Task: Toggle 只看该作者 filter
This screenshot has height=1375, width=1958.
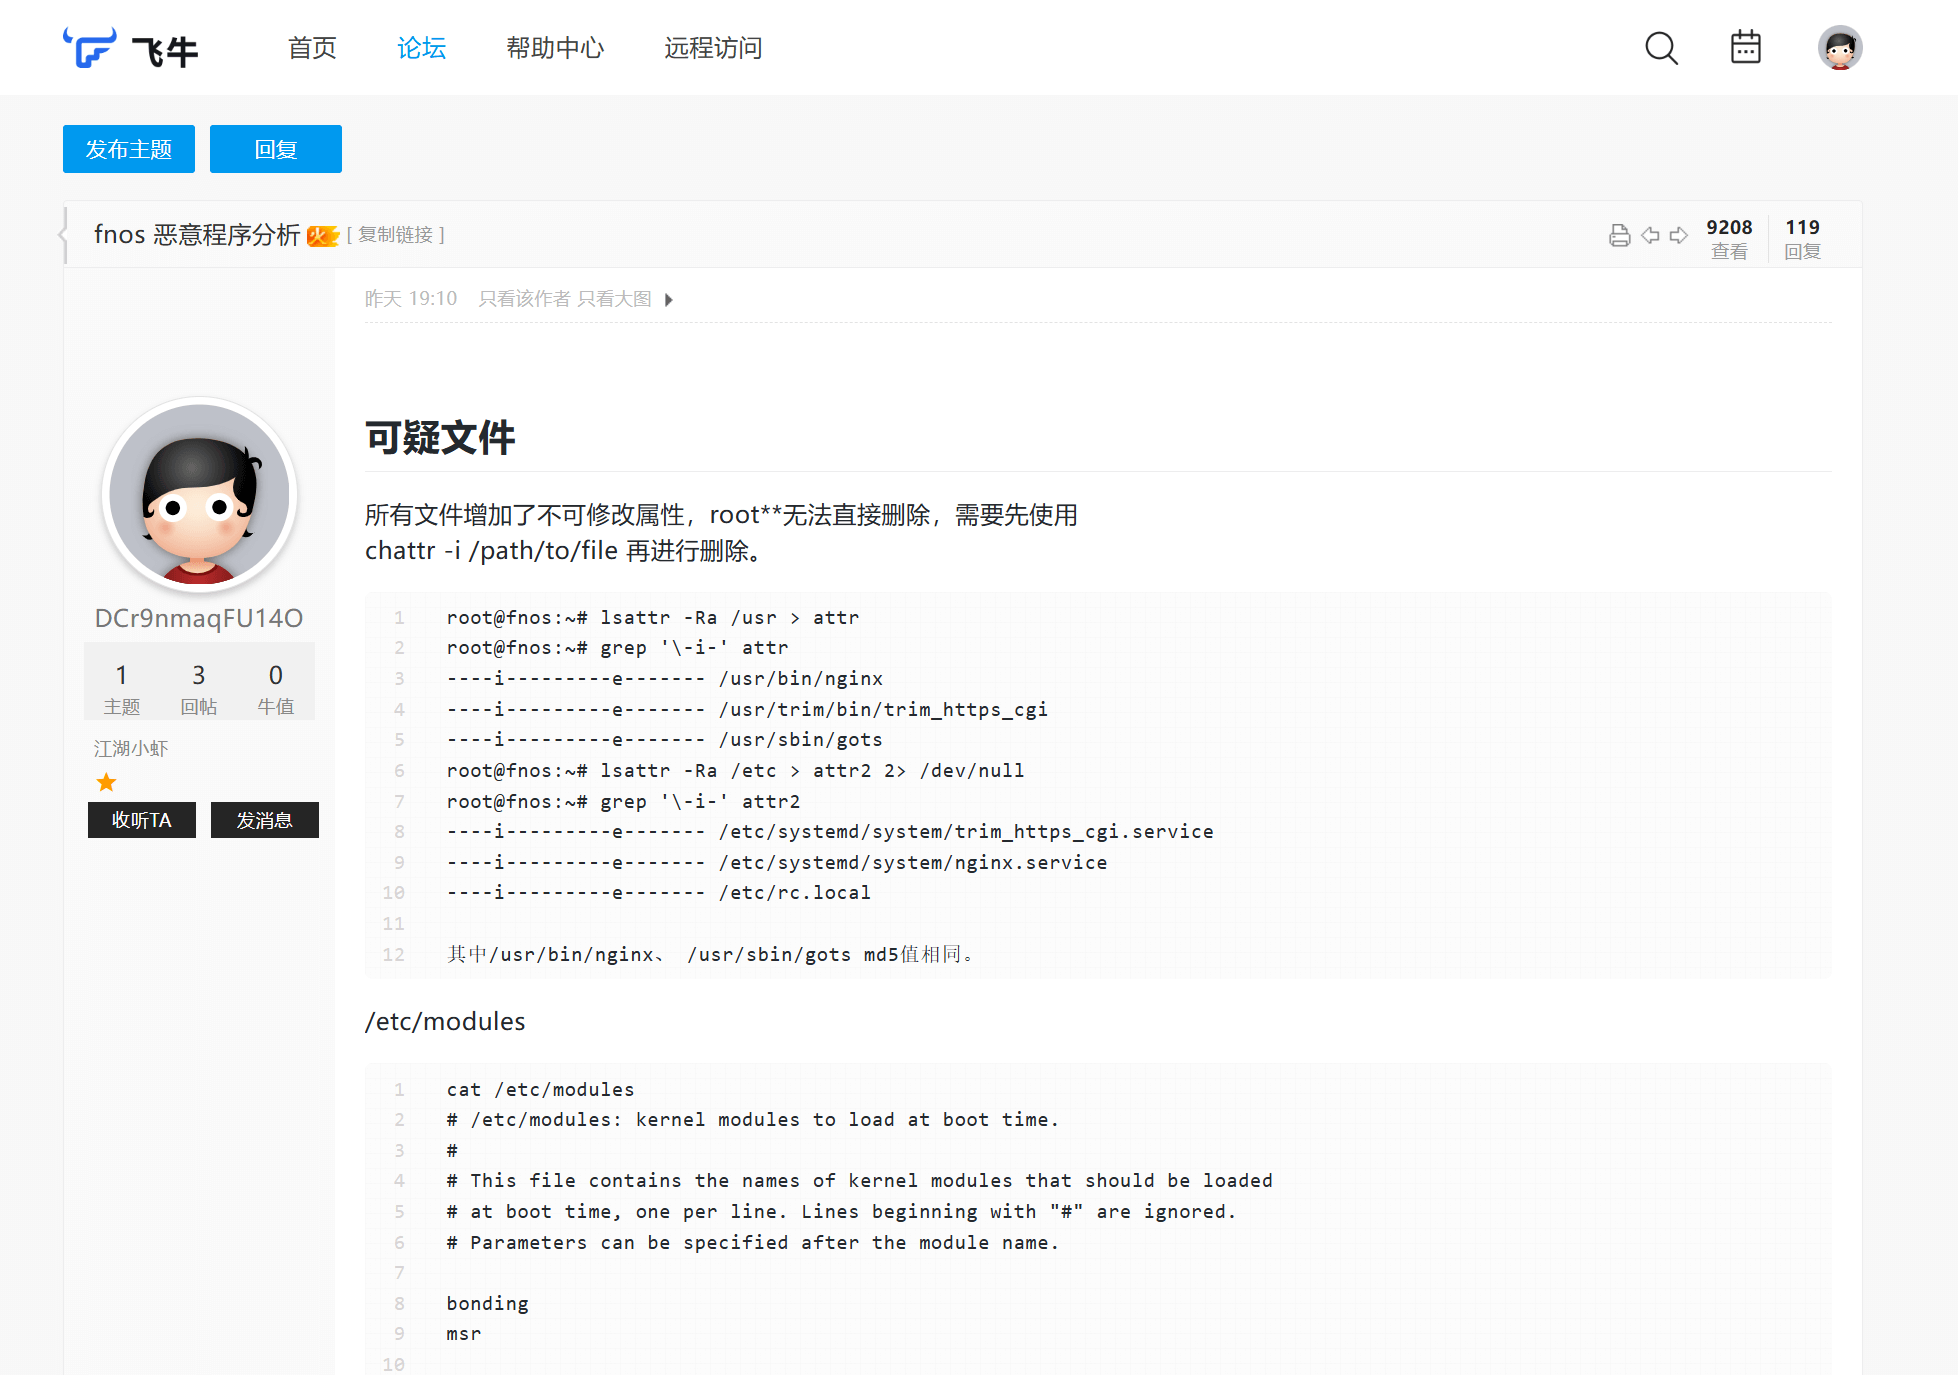Action: pyautogui.click(x=524, y=299)
